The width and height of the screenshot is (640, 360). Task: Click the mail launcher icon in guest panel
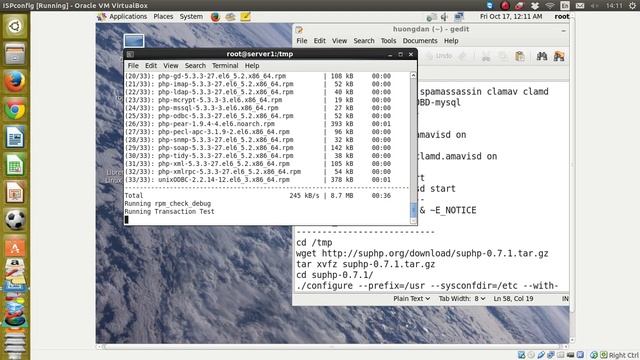230,17
